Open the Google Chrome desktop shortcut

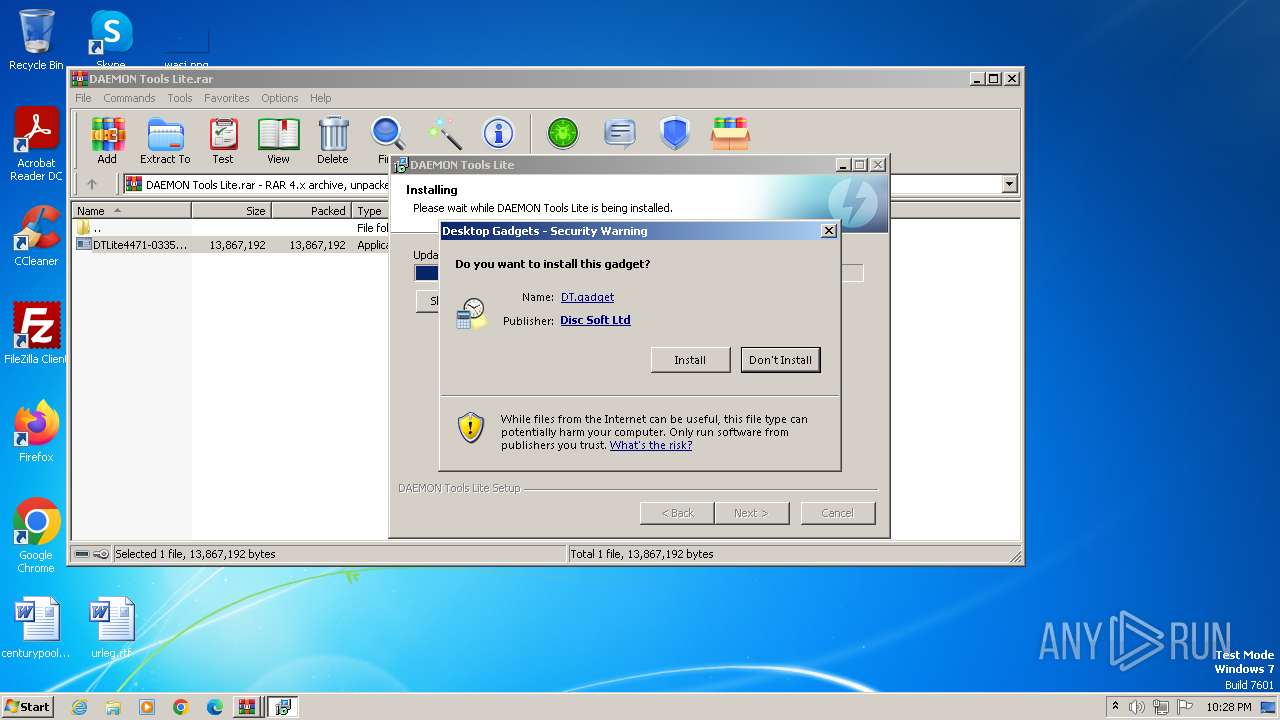[x=36, y=536]
